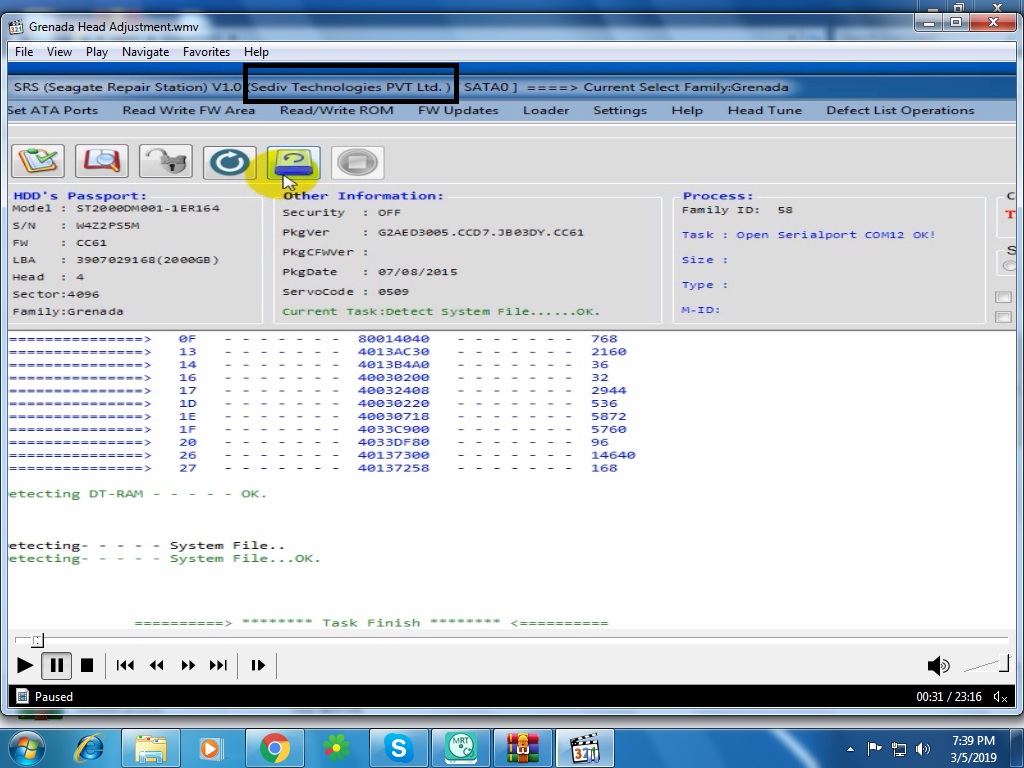
Task: Open the Navigate menu
Action: (x=146, y=52)
